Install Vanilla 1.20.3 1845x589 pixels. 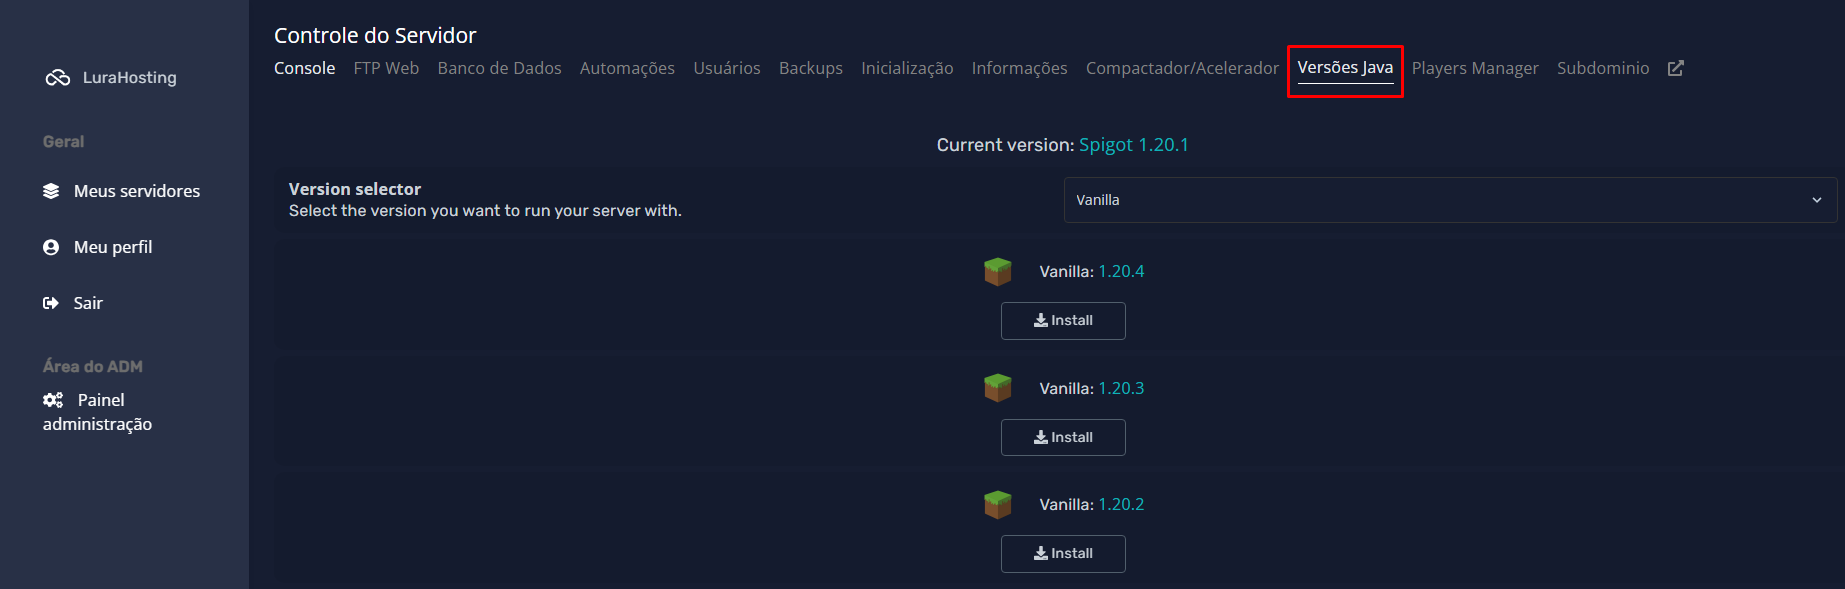coord(1063,437)
